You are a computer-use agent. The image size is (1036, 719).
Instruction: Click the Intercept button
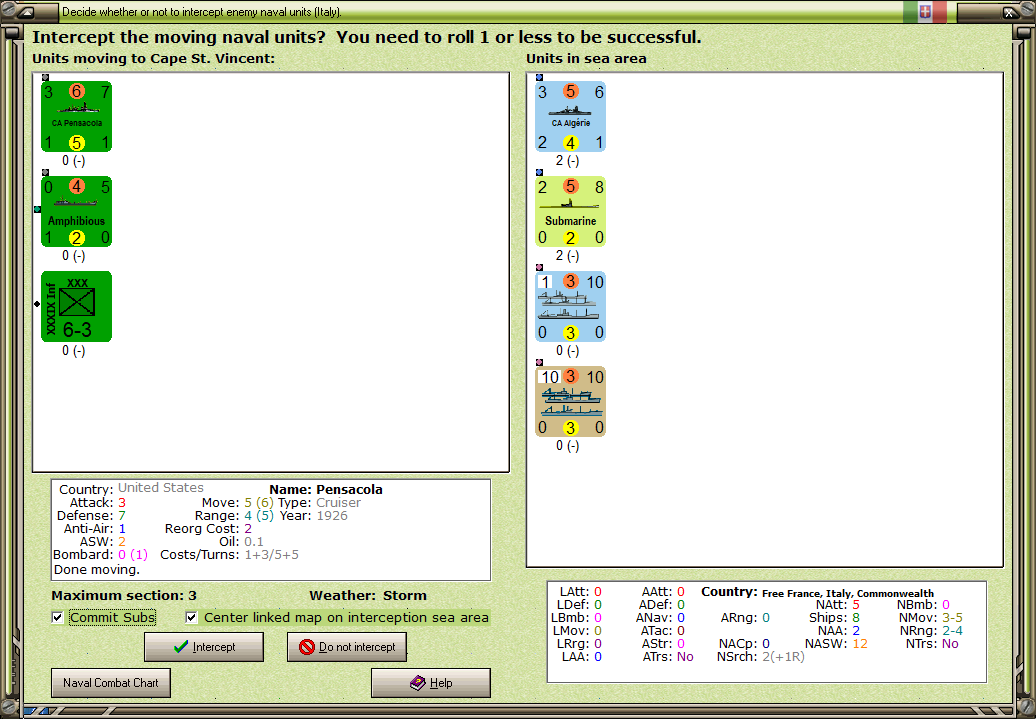pos(204,647)
